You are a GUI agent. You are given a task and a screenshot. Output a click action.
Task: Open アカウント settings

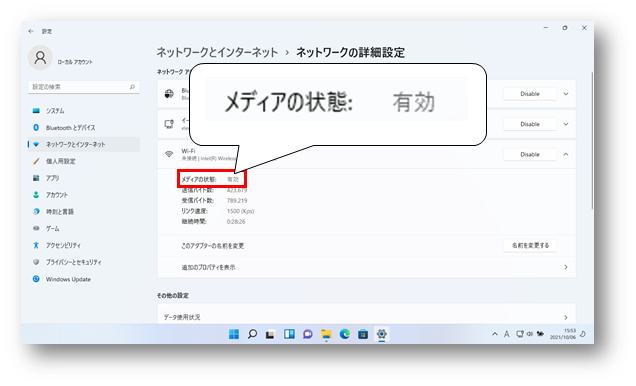point(84,195)
